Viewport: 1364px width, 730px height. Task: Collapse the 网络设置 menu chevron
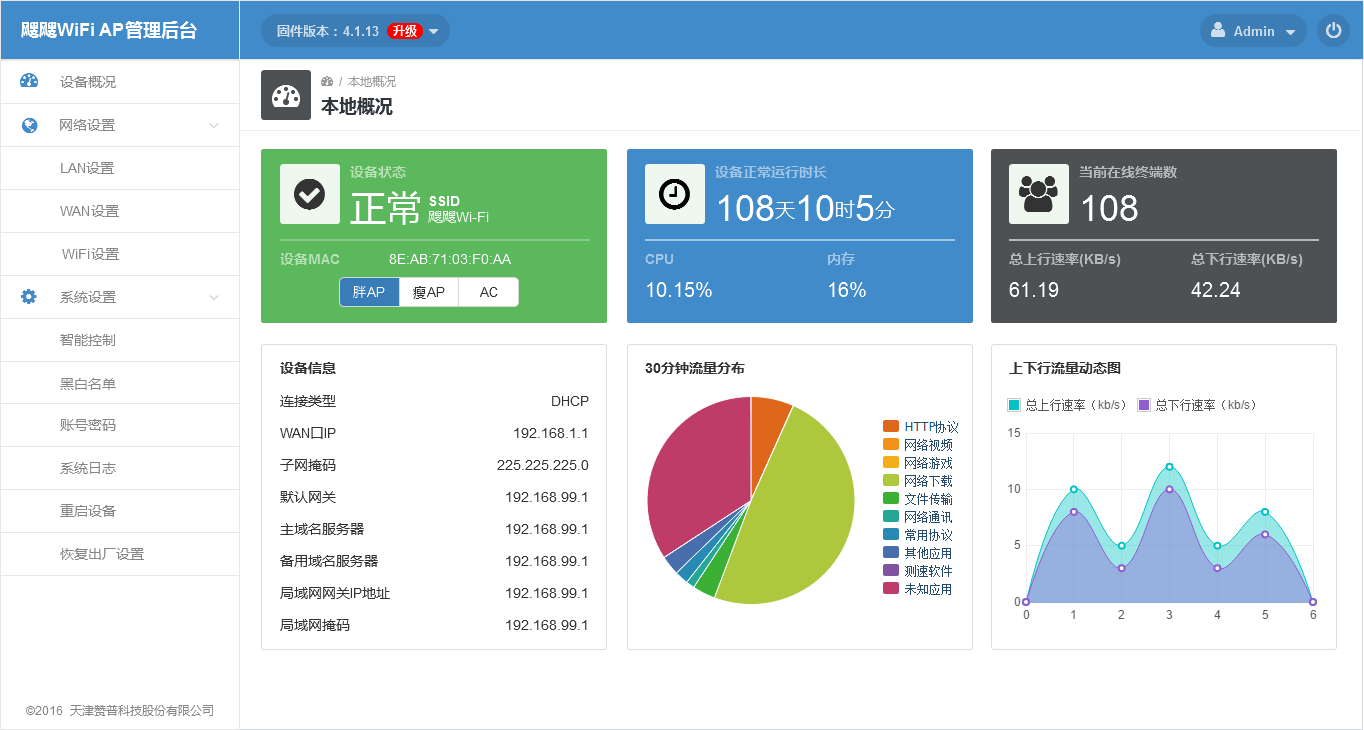tap(214, 125)
